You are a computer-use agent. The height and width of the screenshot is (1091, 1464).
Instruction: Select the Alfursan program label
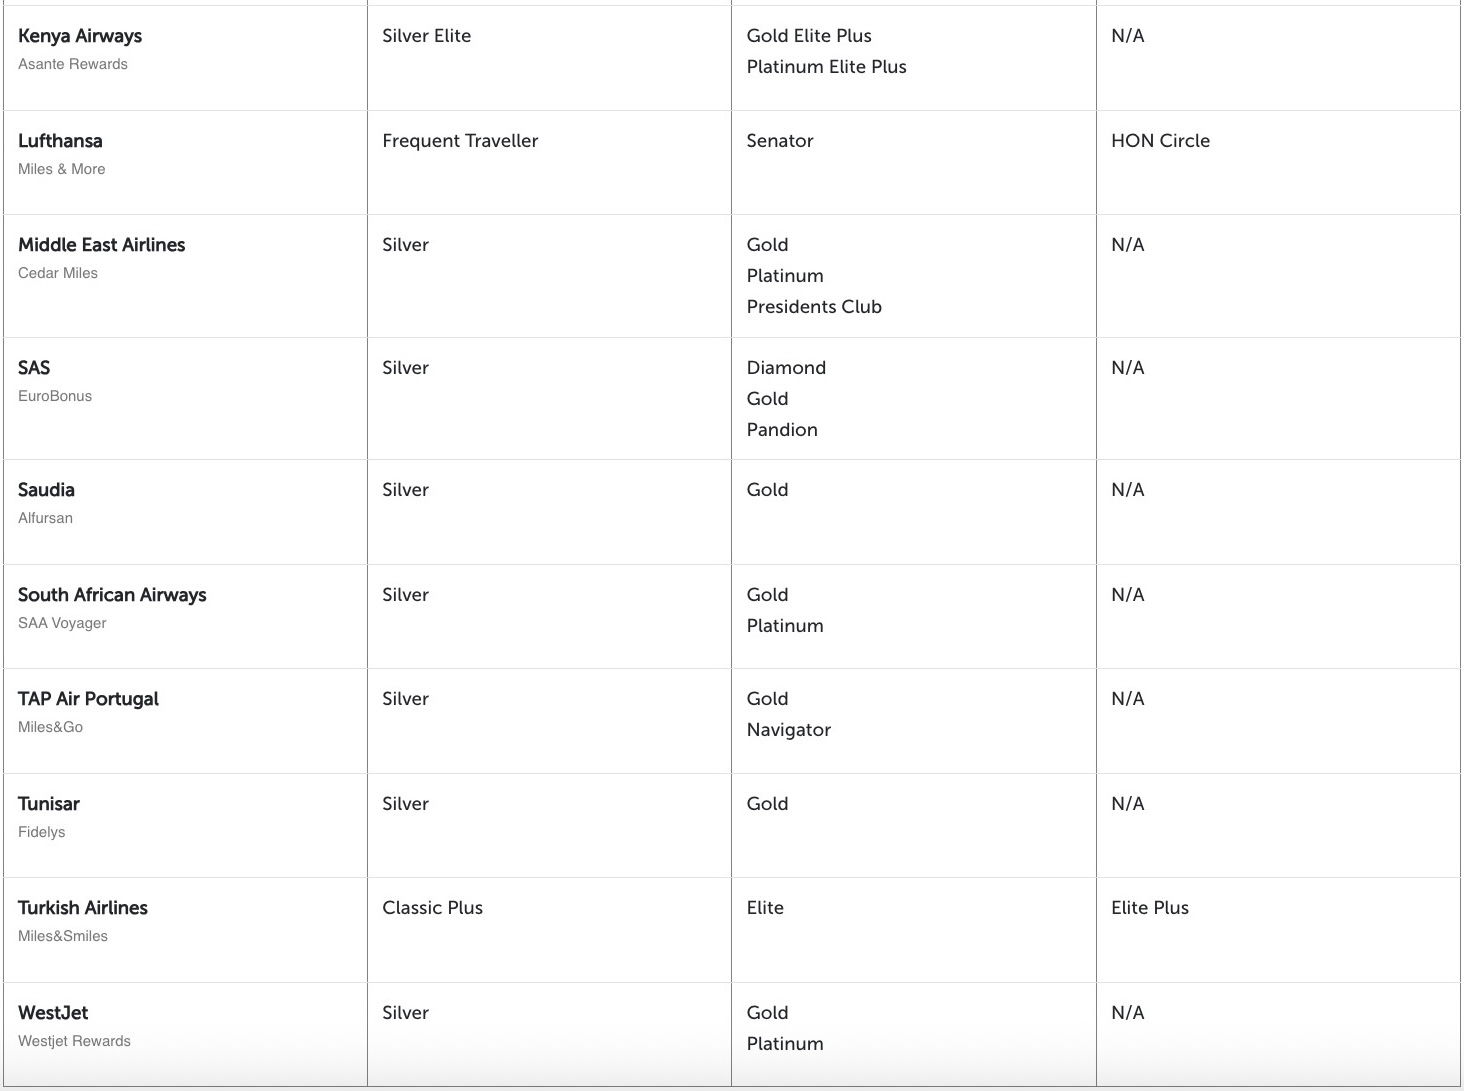pos(45,518)
